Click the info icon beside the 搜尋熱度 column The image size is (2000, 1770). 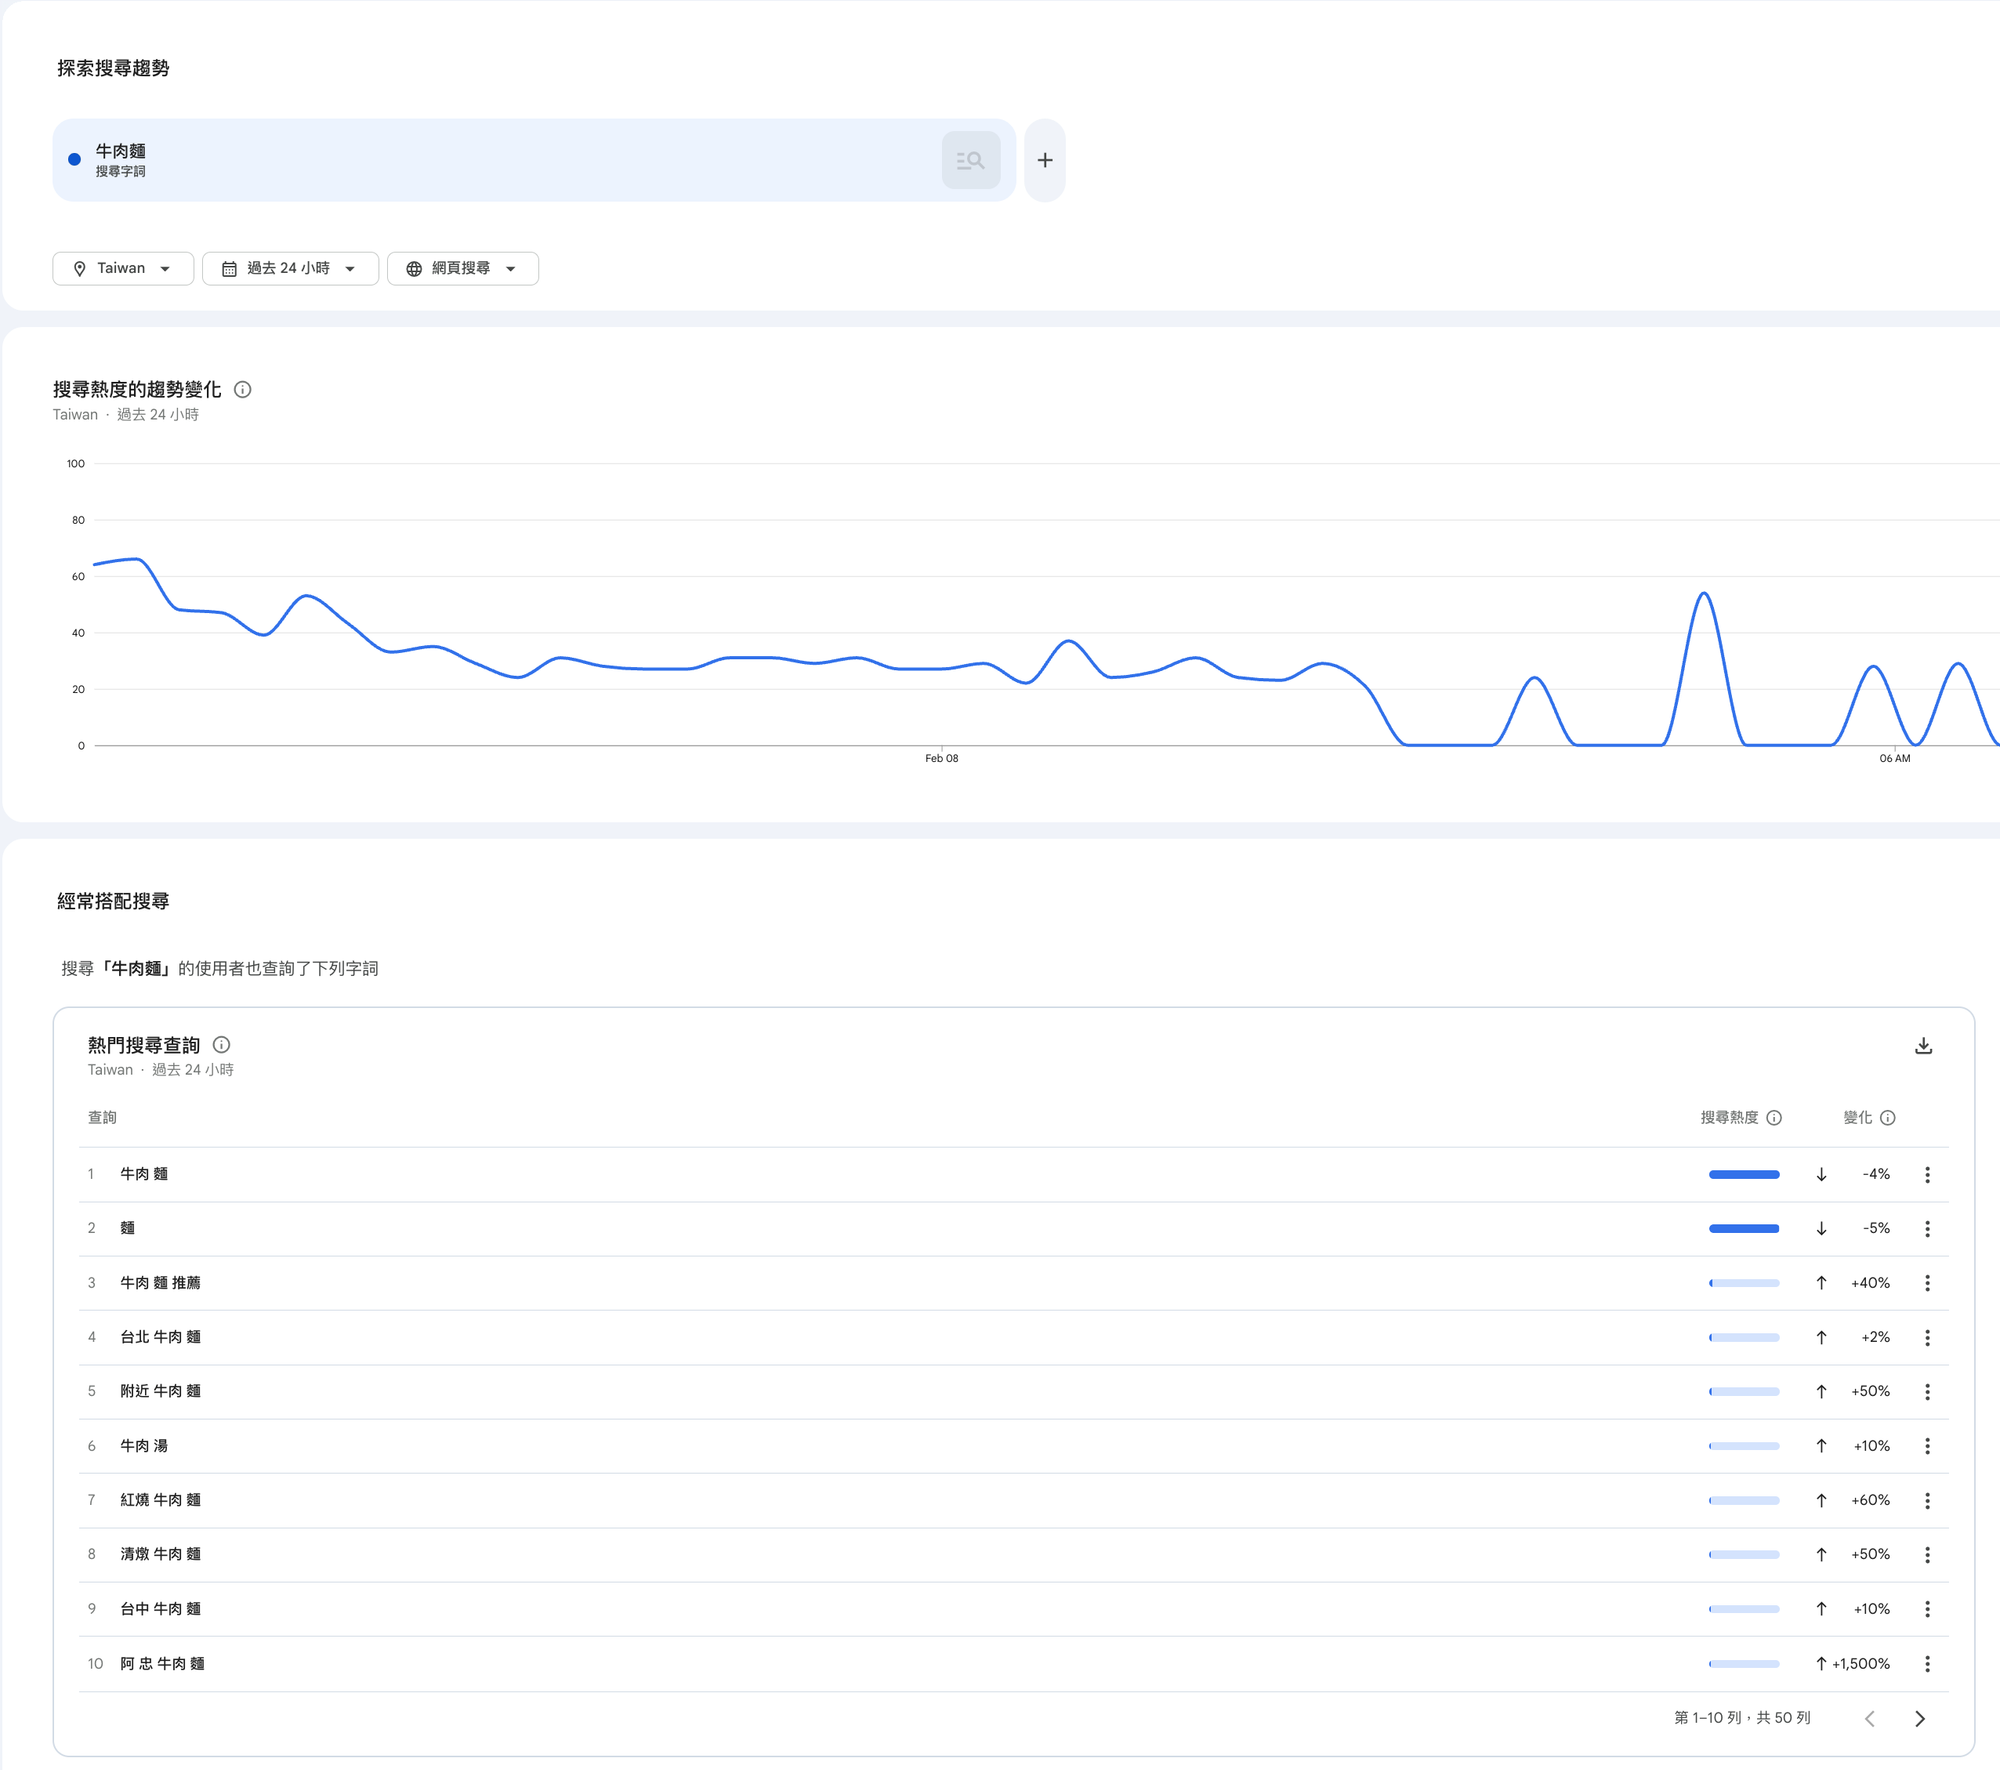[x=1776, y=1117]
